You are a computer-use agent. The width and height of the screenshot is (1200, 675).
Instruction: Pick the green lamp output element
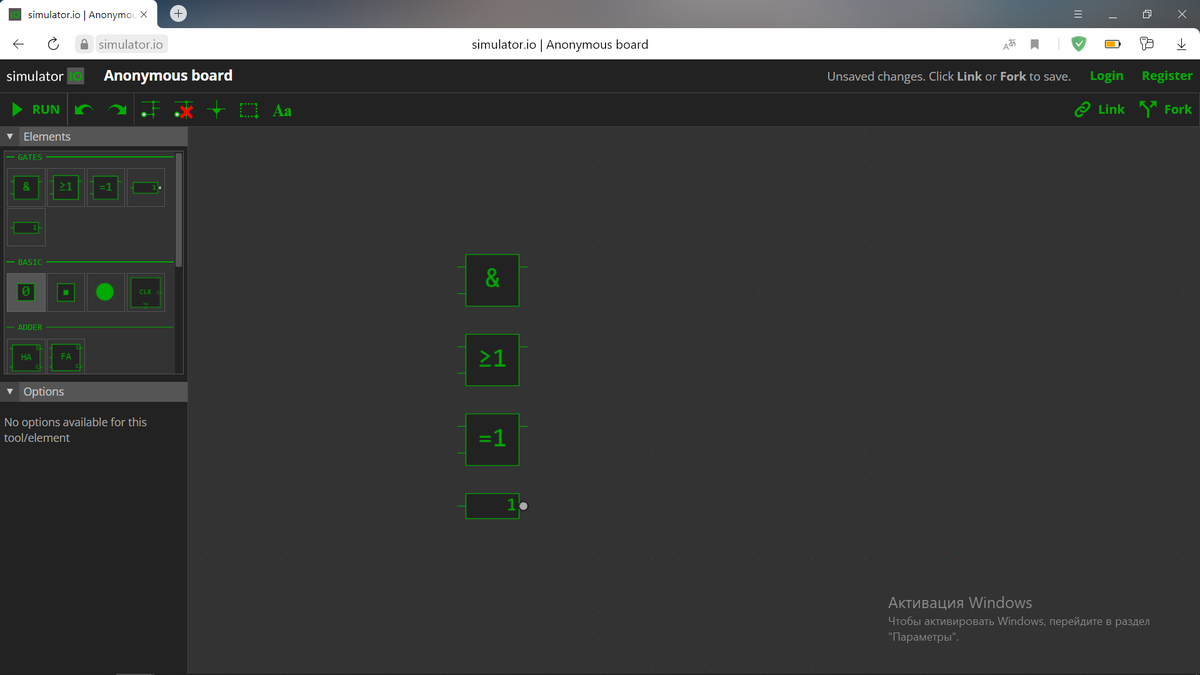tap(106, 292)
